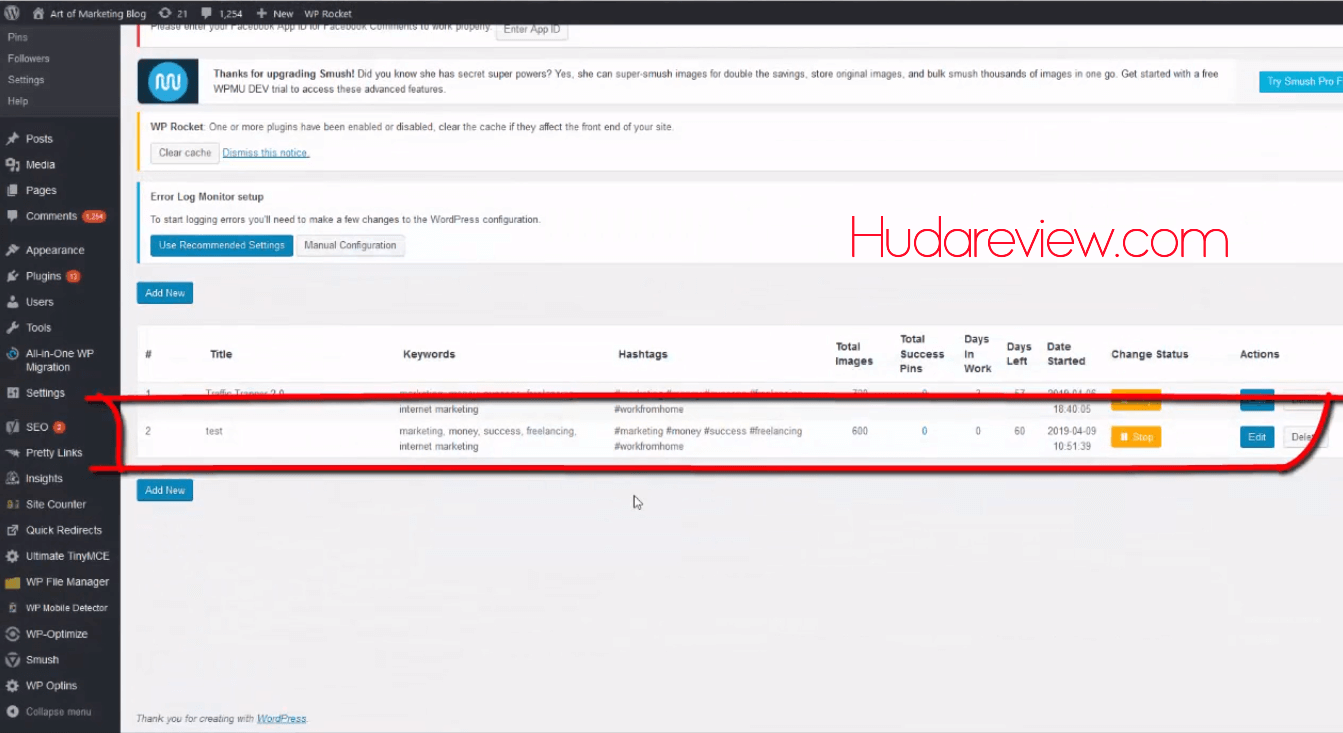Click the Site Counter icon
The width and height of the screenshot is (1343, 733).
(12, 505)
